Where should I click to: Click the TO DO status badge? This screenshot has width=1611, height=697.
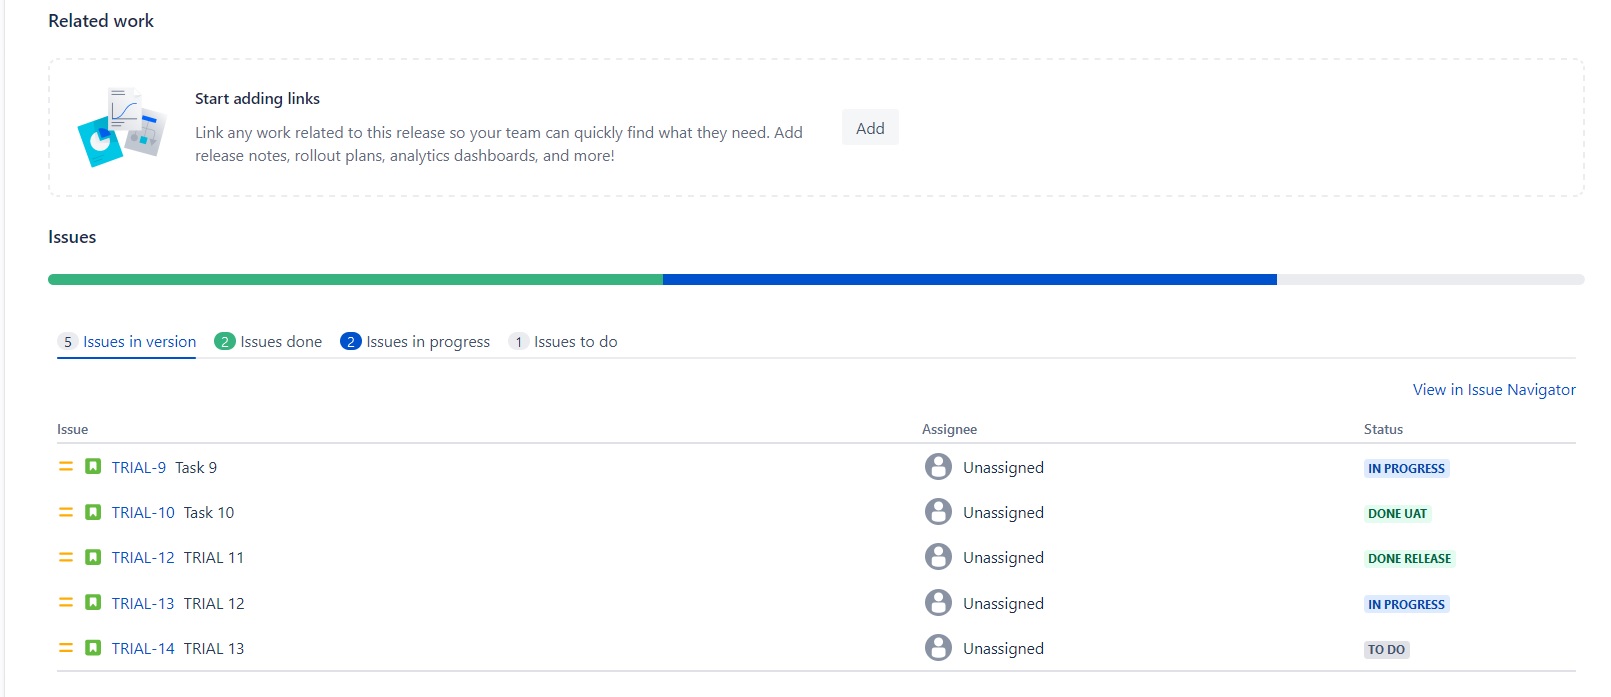(x=1386, y=650)
